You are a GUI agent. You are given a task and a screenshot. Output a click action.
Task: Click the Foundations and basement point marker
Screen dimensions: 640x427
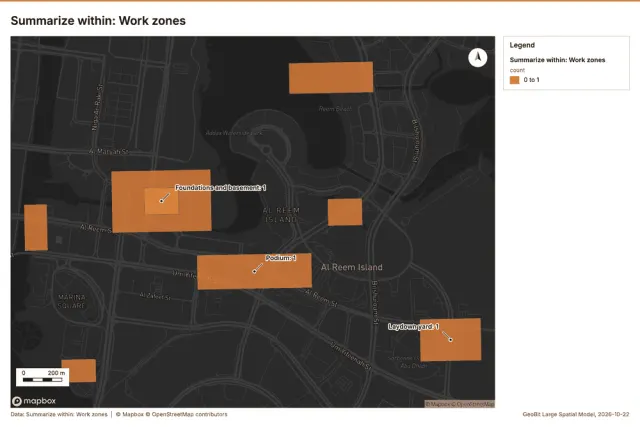point(162,201)
